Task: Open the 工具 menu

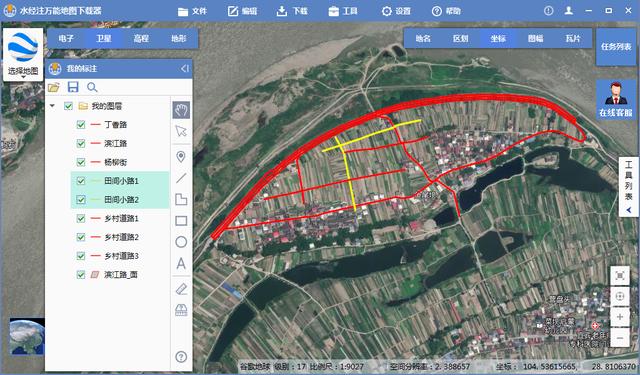Action: [x=343, y=11]
